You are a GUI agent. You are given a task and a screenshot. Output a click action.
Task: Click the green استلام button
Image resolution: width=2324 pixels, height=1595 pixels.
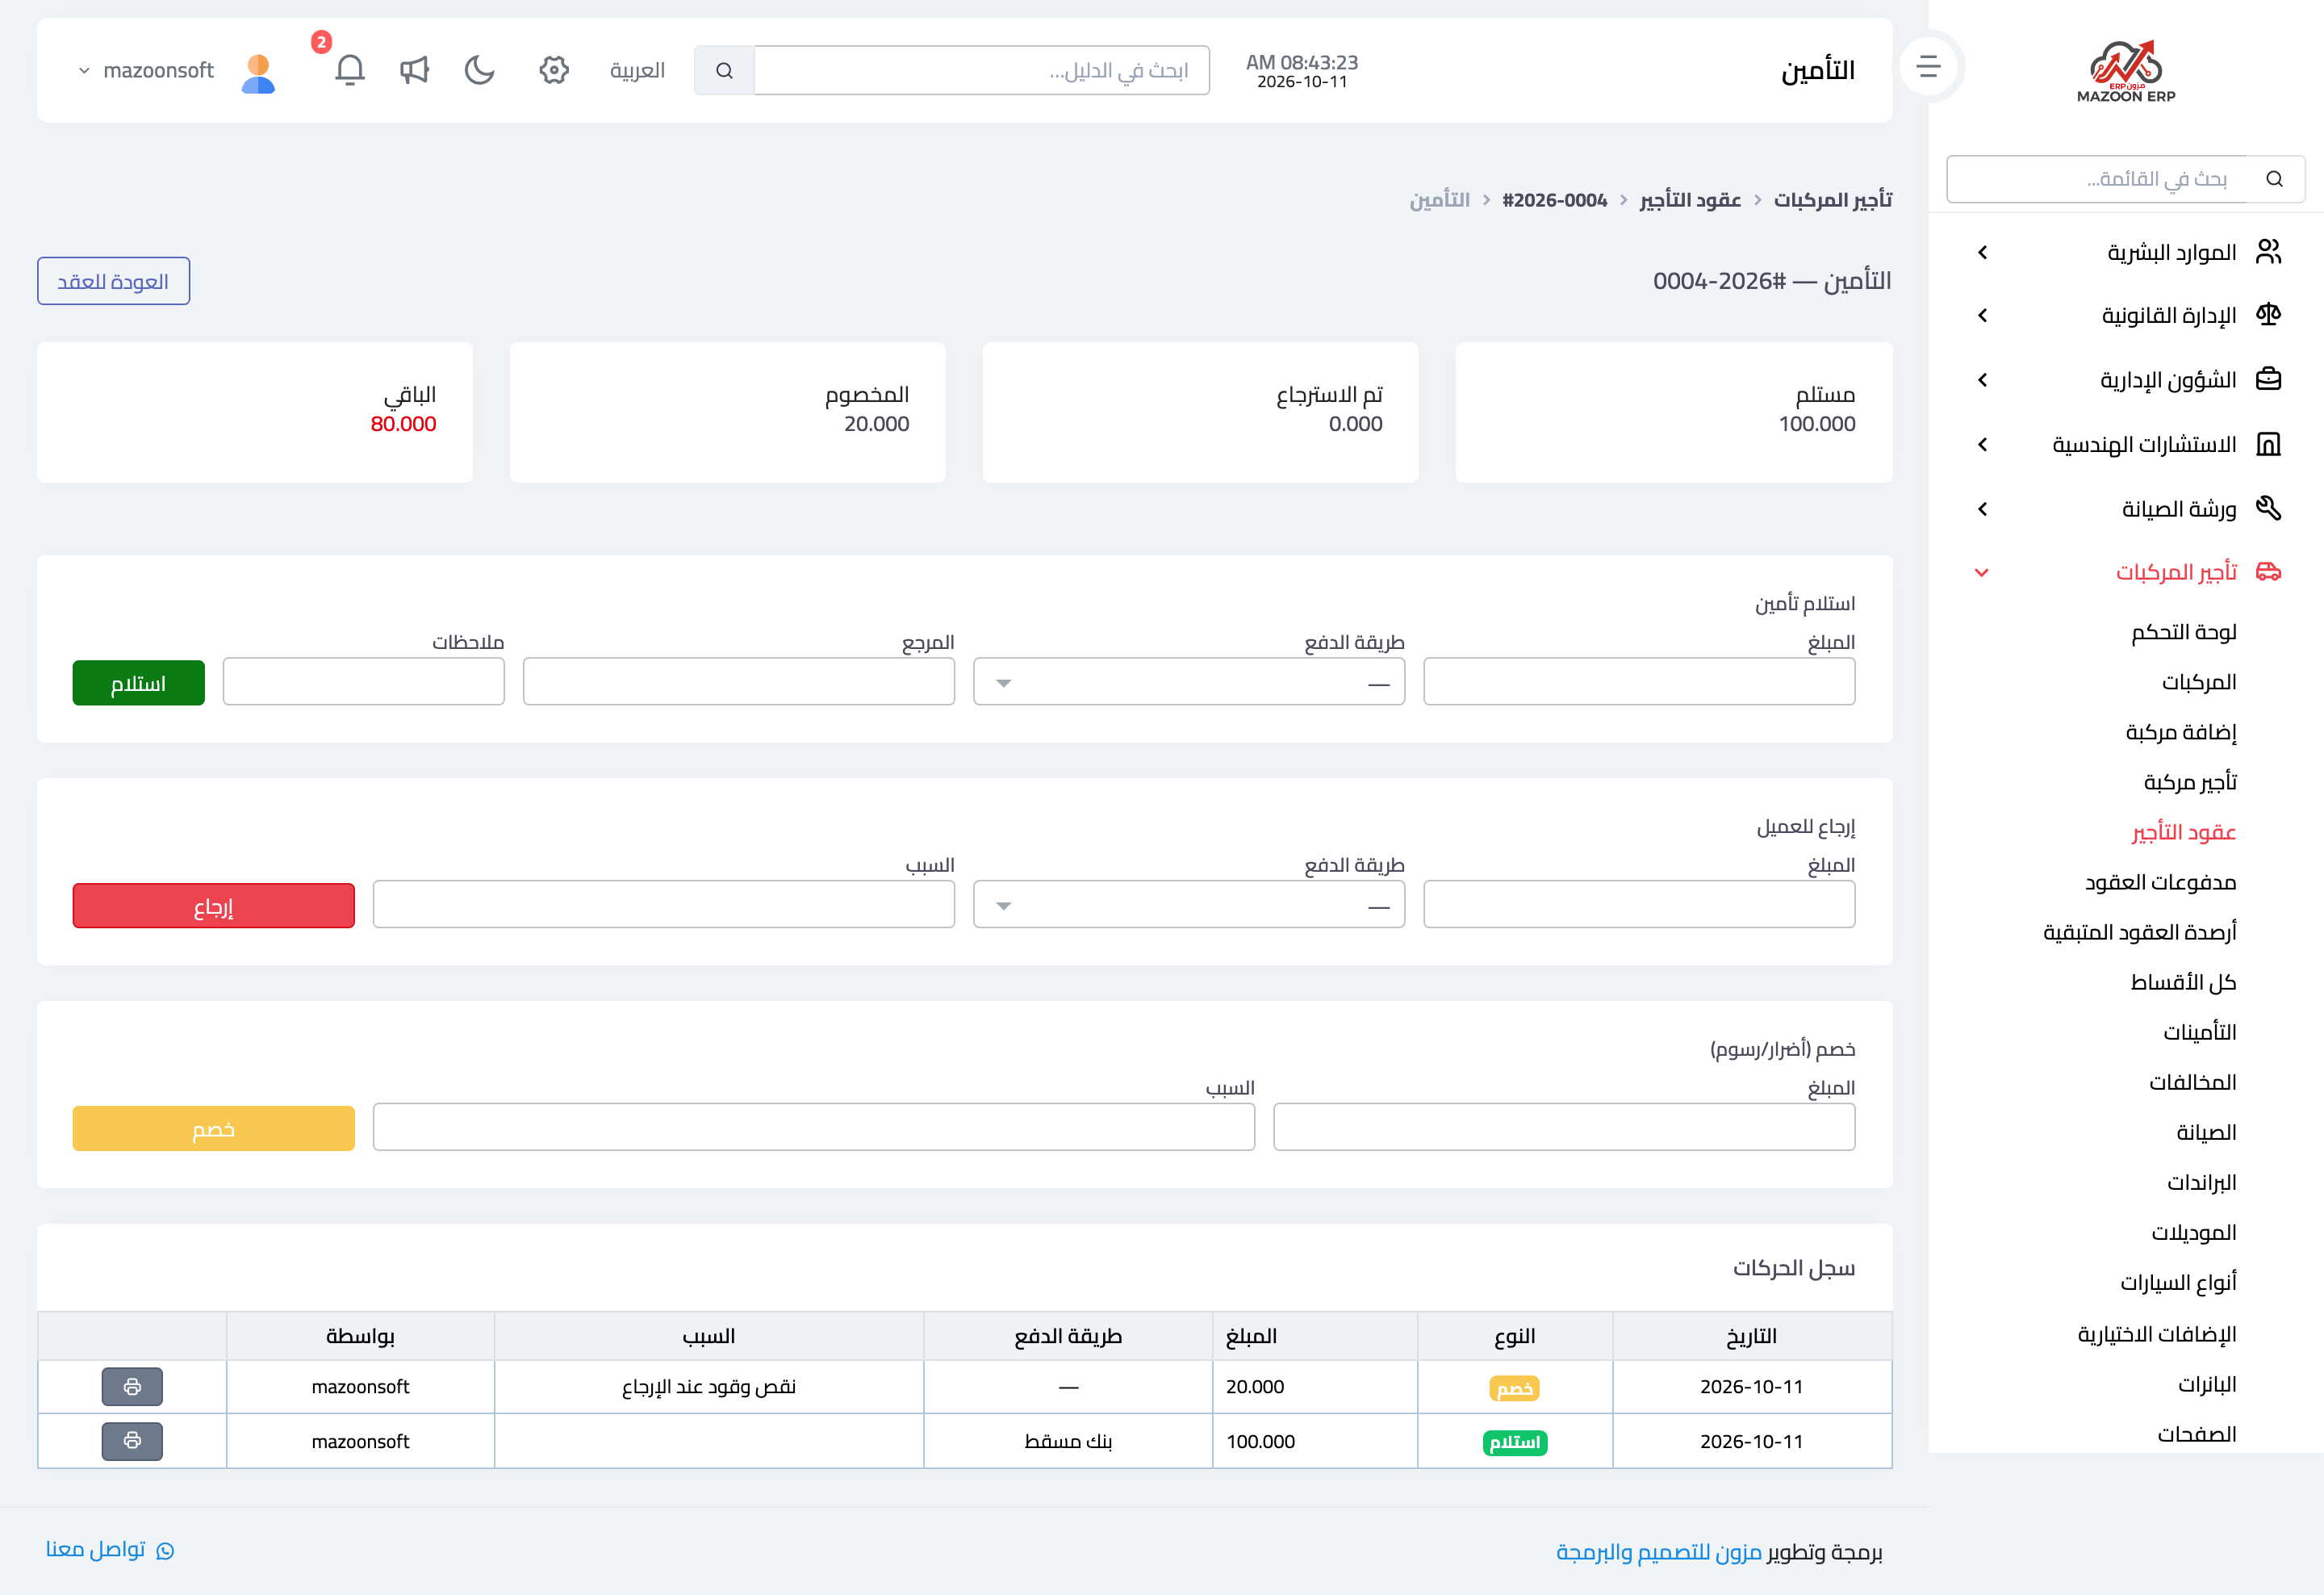139,683
